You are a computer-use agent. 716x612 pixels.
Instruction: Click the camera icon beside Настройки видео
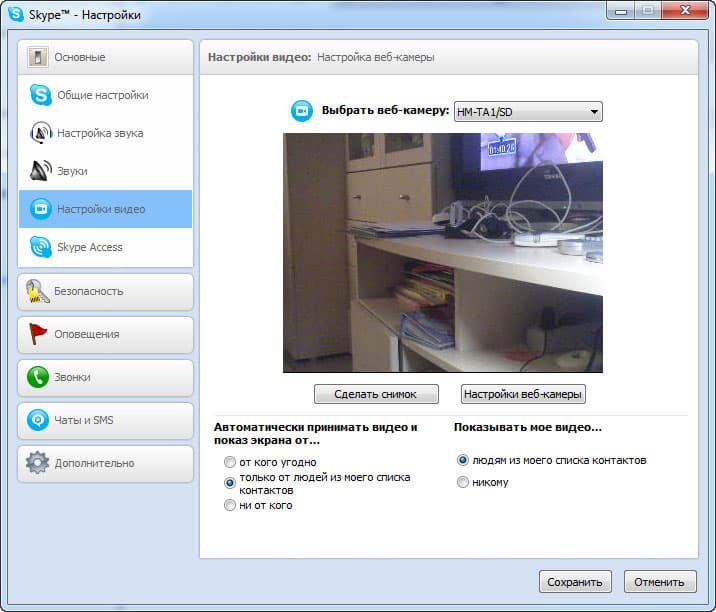pos(41,209)
